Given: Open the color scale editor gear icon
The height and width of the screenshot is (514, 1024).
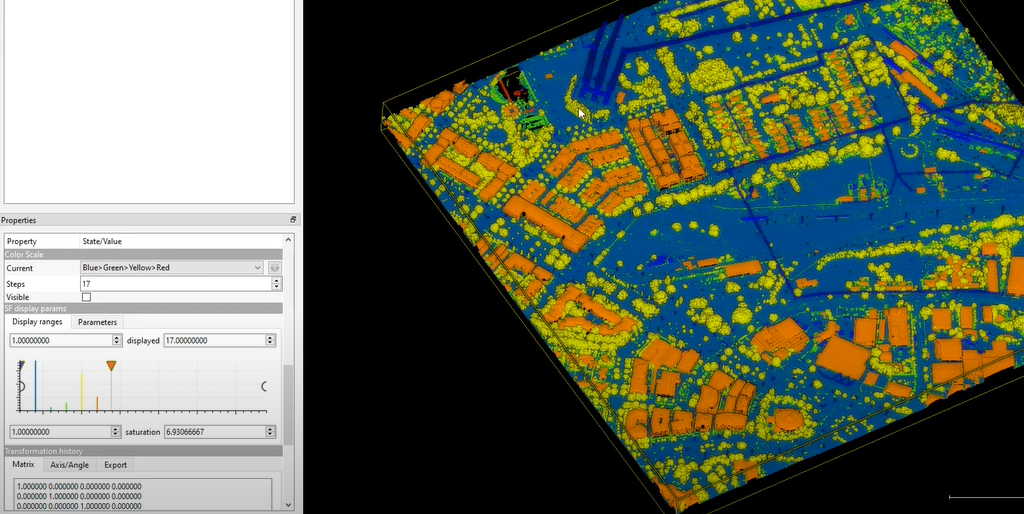Looking at the screenshot, I should click(x=274, y=268).
